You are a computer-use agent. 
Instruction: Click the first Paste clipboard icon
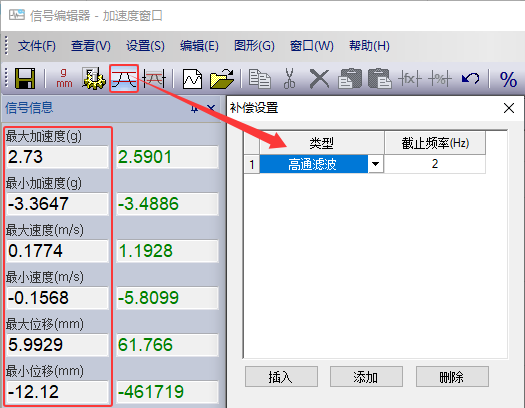[x=350, y=79]
